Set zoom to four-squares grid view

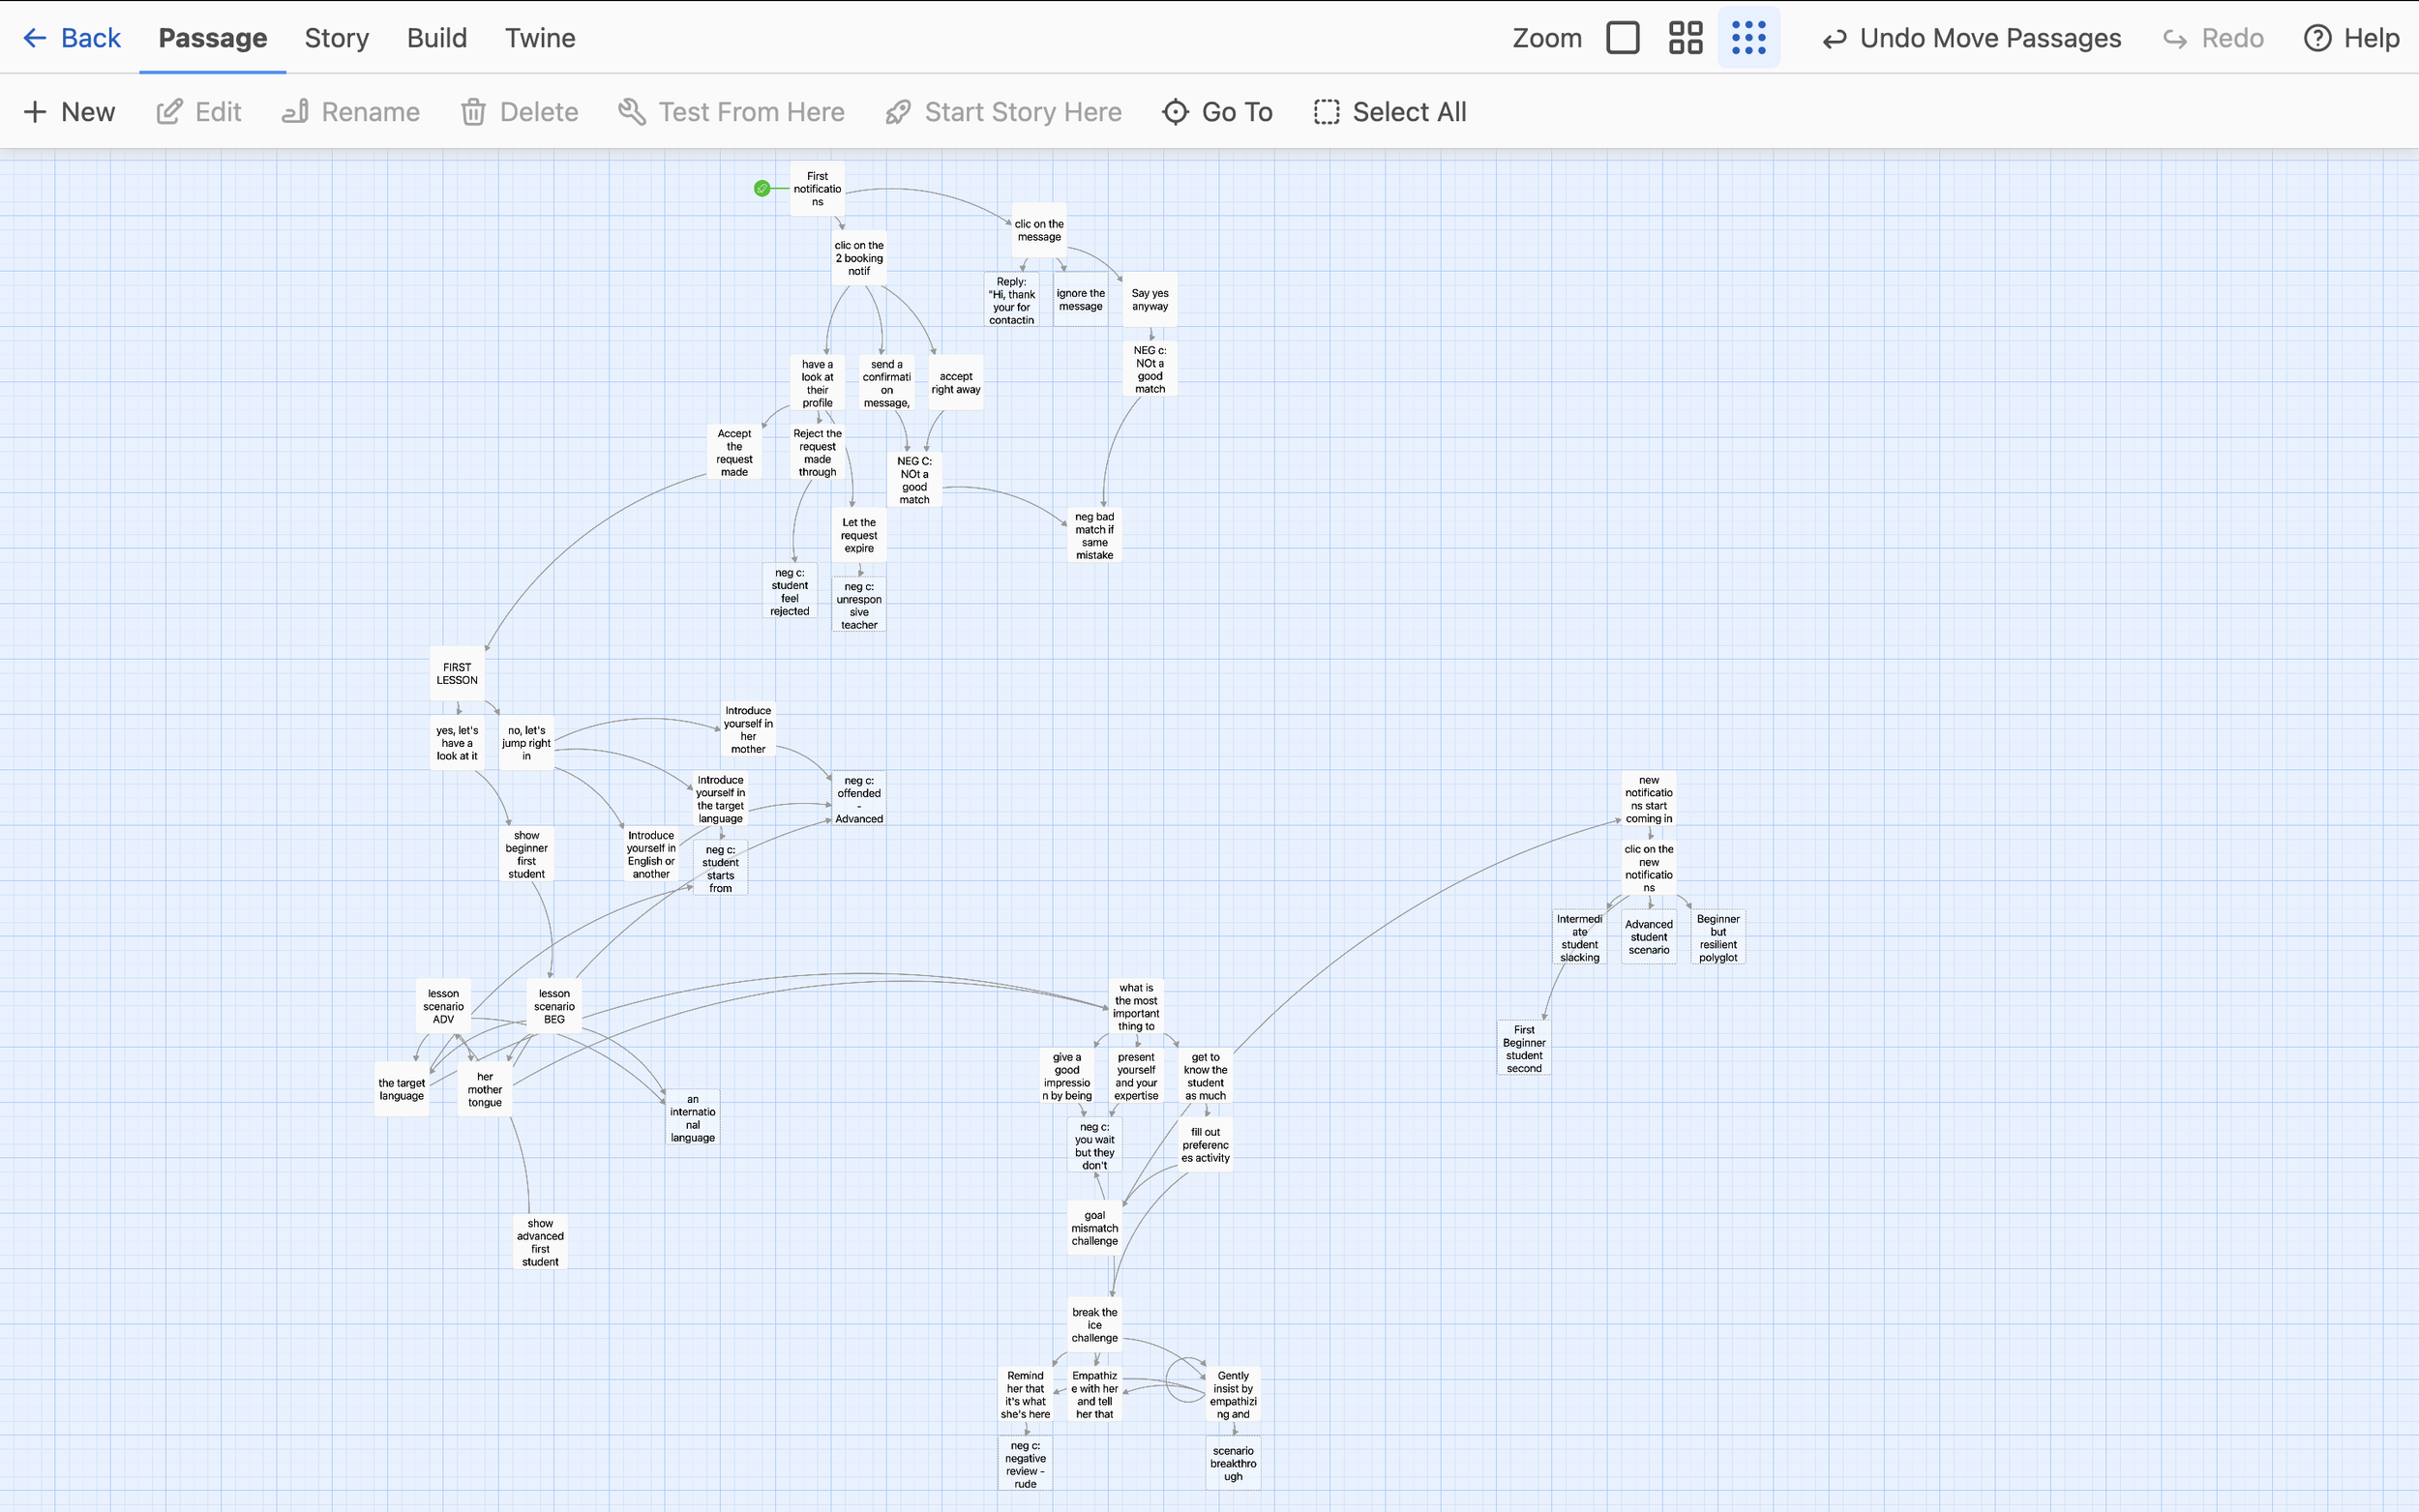(1685, 38)
